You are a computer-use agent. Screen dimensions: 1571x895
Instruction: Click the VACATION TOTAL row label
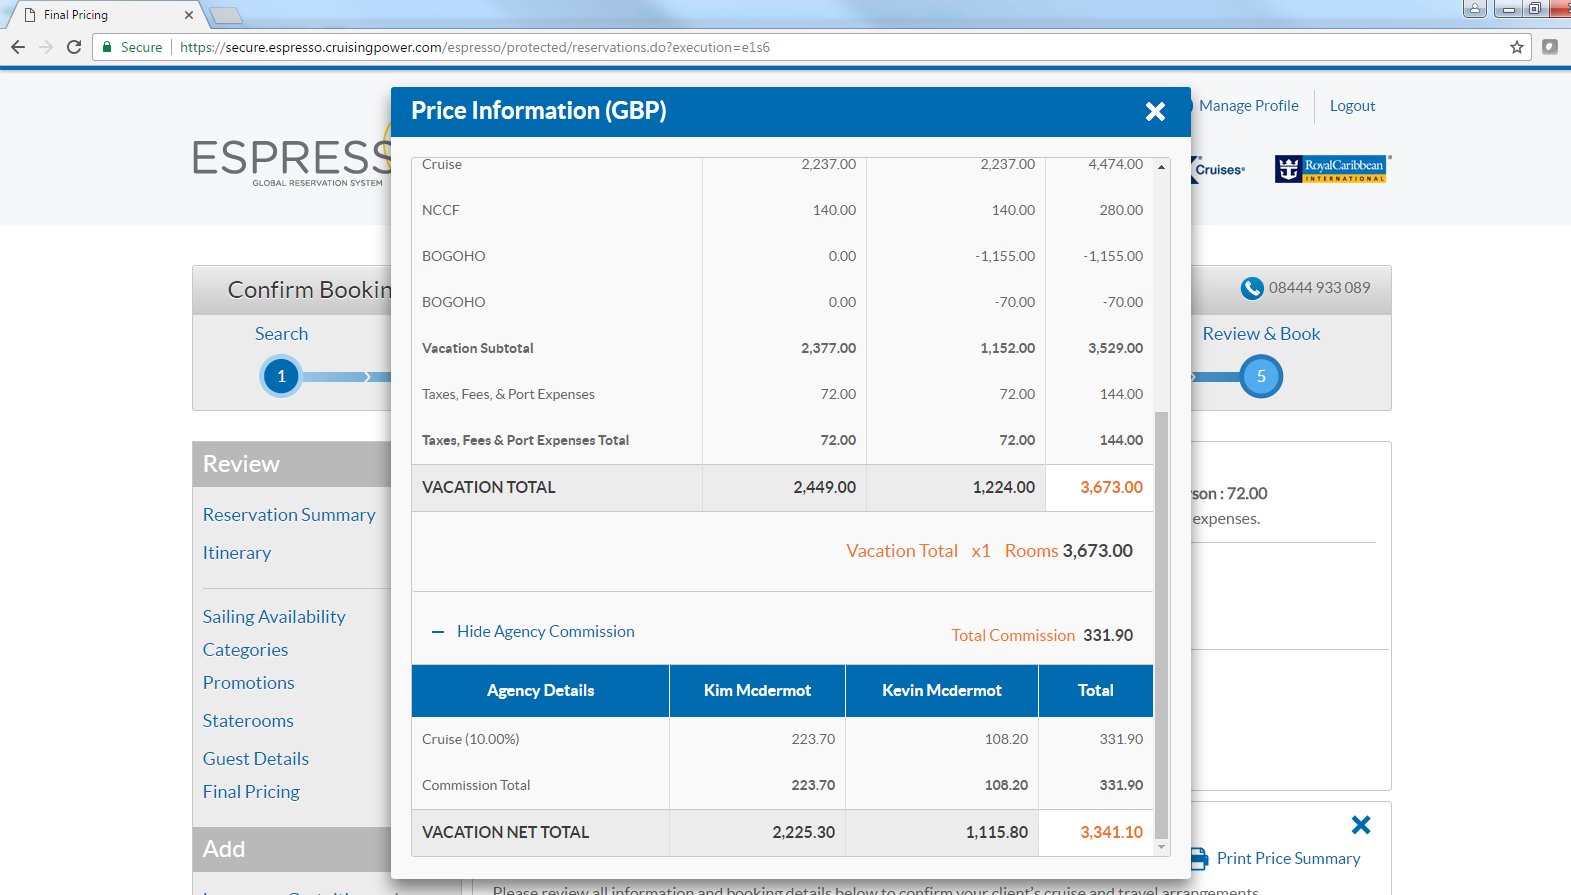pyautogui.click(x=489, y=488)
